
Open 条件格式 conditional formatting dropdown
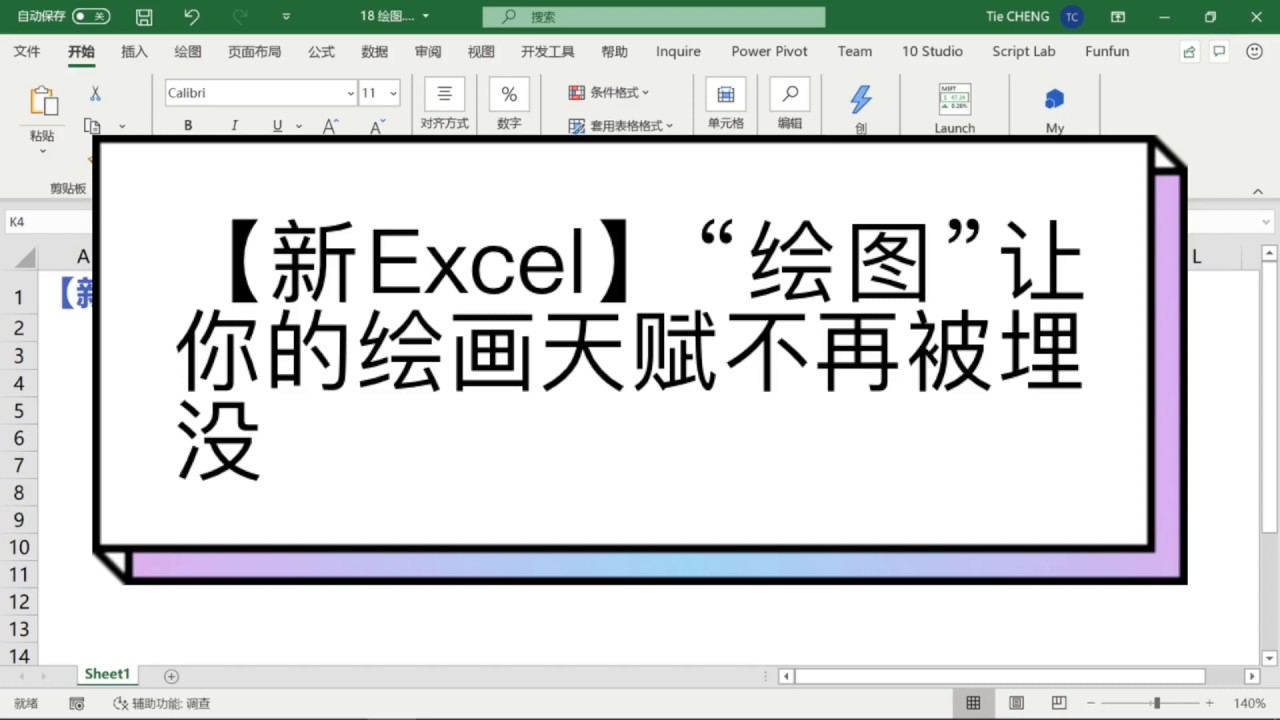(x=609, y=93)
